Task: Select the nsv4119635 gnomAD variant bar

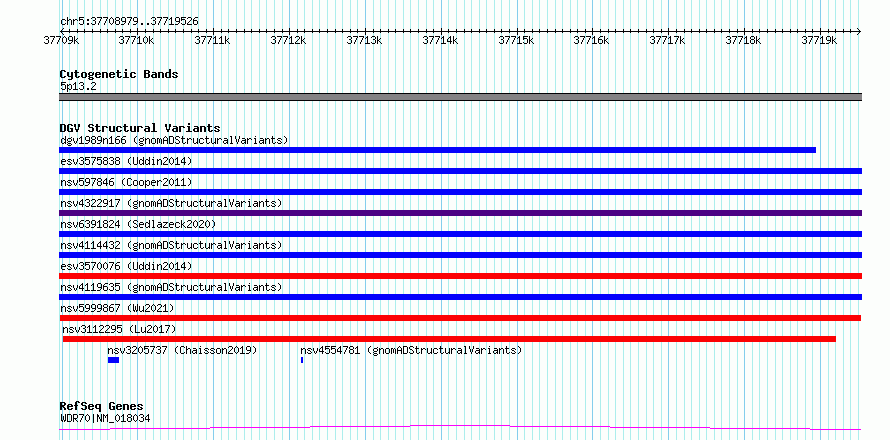Action: 460,297
